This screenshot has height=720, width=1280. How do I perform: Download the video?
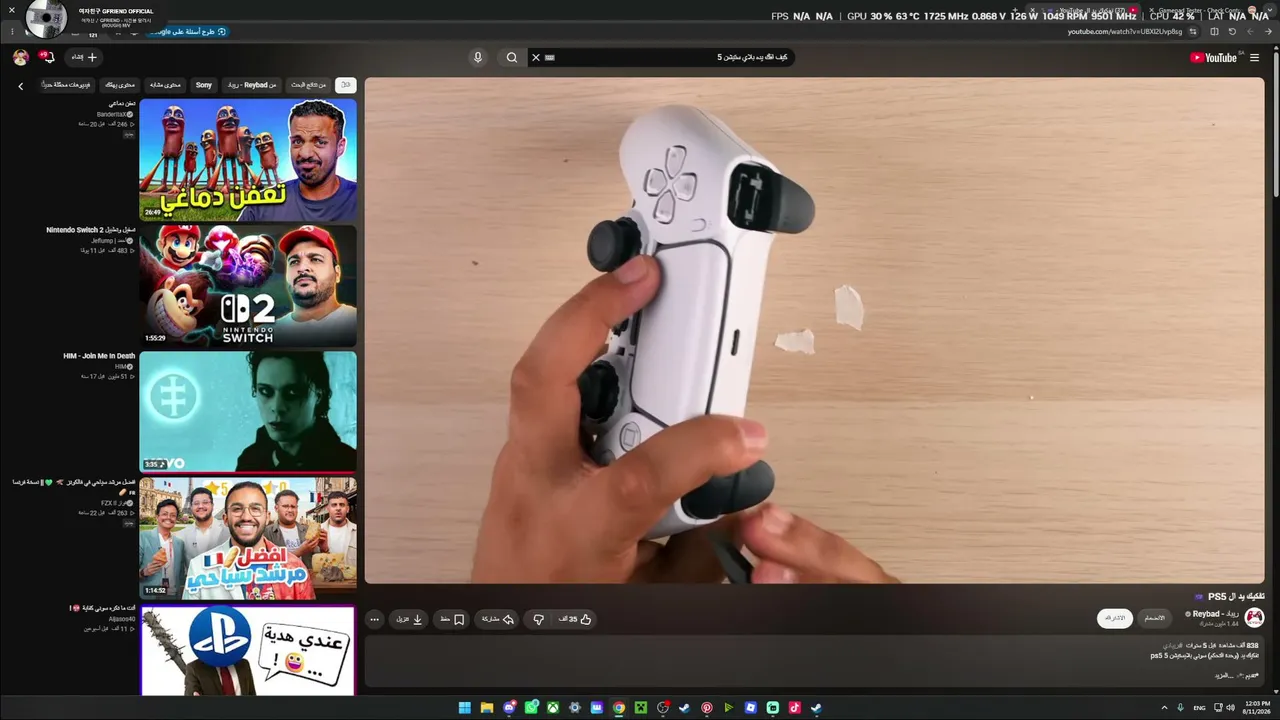click(x=410, y=619)
